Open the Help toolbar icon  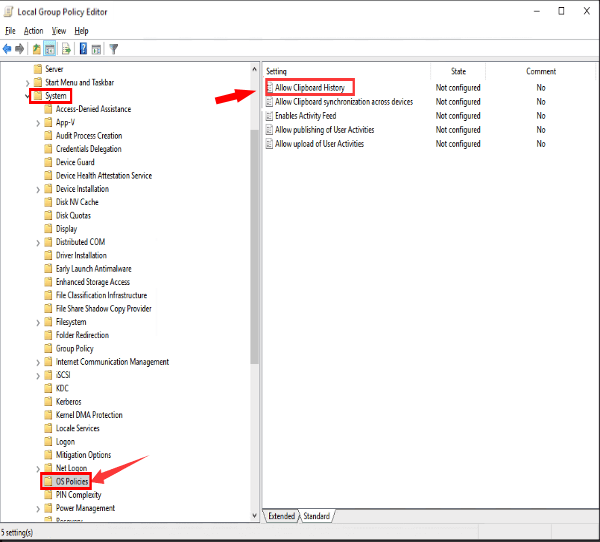[83, 49]
